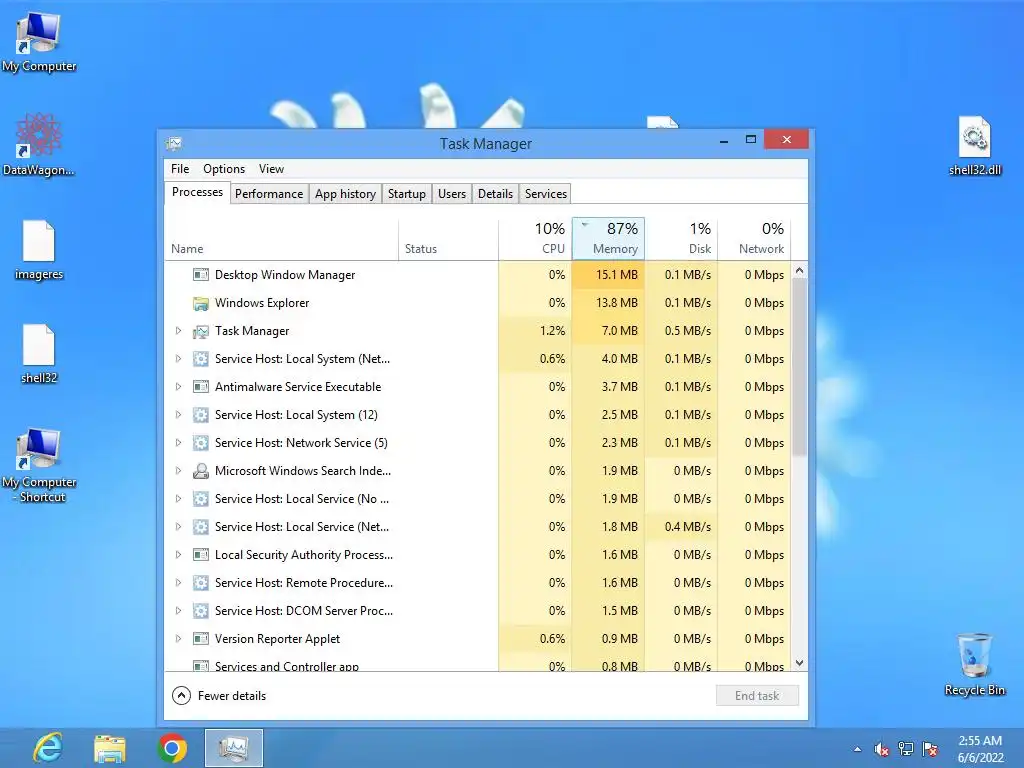This screenshot has width=1024, height=768.
Task: Expand Service Host: Local System (Net... group
Action: pyautogui.click(x=178, y=359)
